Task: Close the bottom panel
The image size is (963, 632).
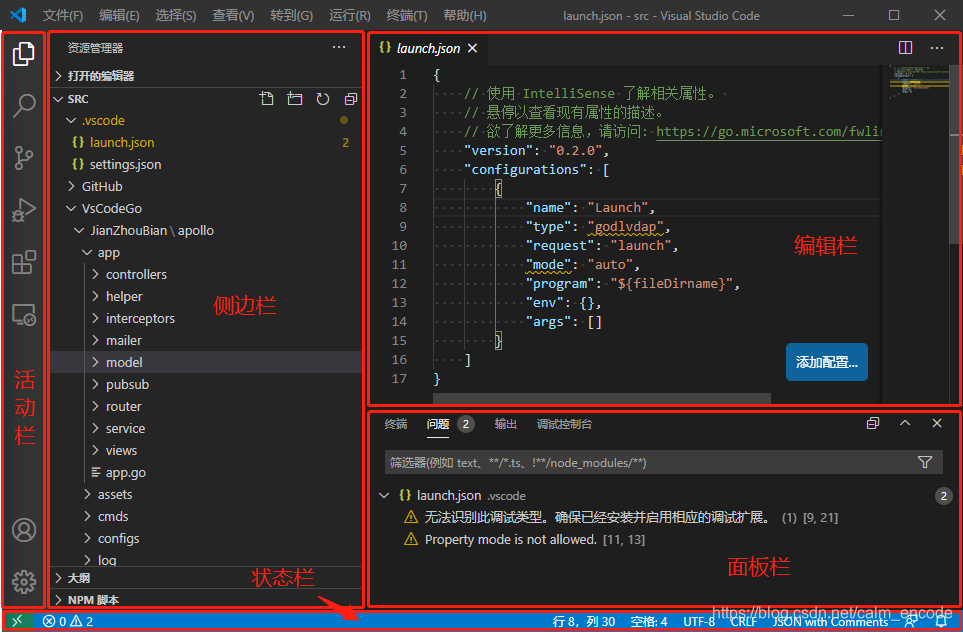Action: (937, 423)
